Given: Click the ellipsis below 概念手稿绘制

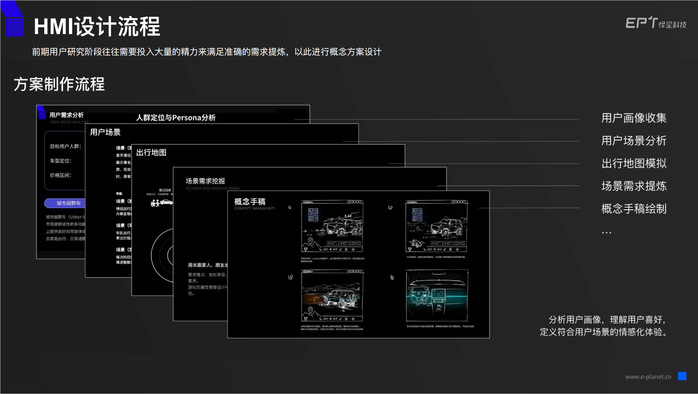Looking at the screenshot, I should 606,232.
